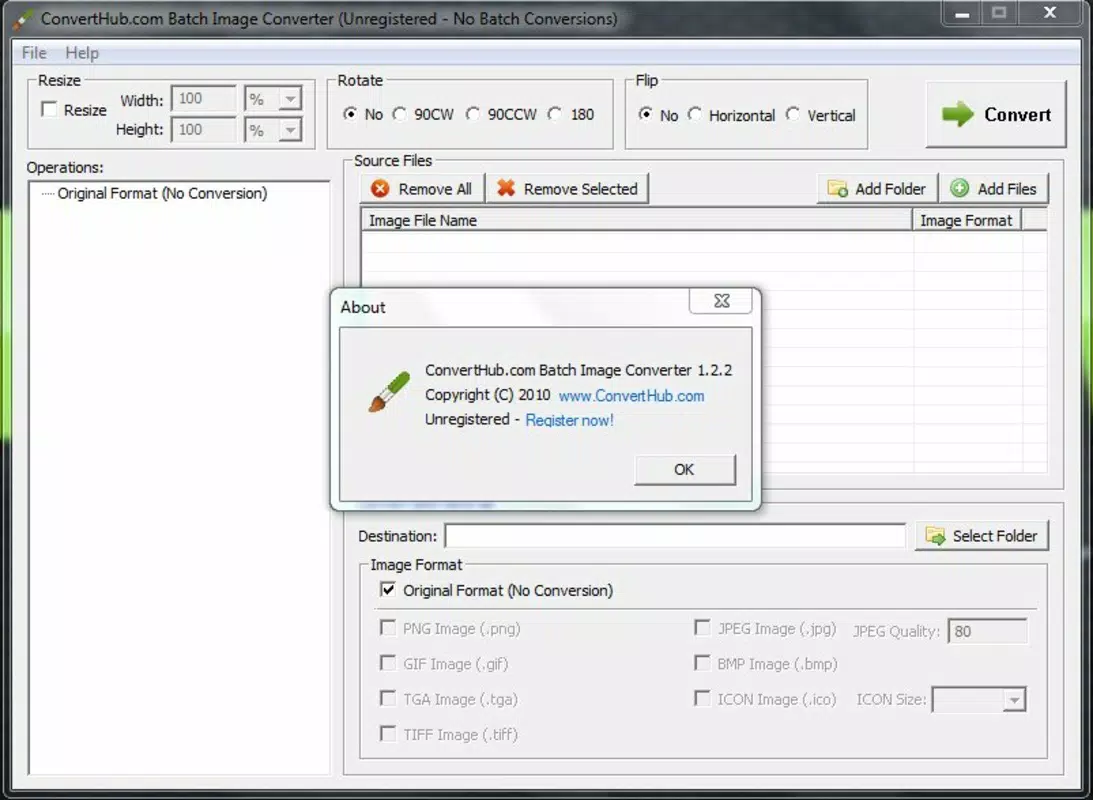This screenshot has height=800, width=1093.
Task: Click the paintbrush icon in About dialog
Action: (x=389, y=392)
